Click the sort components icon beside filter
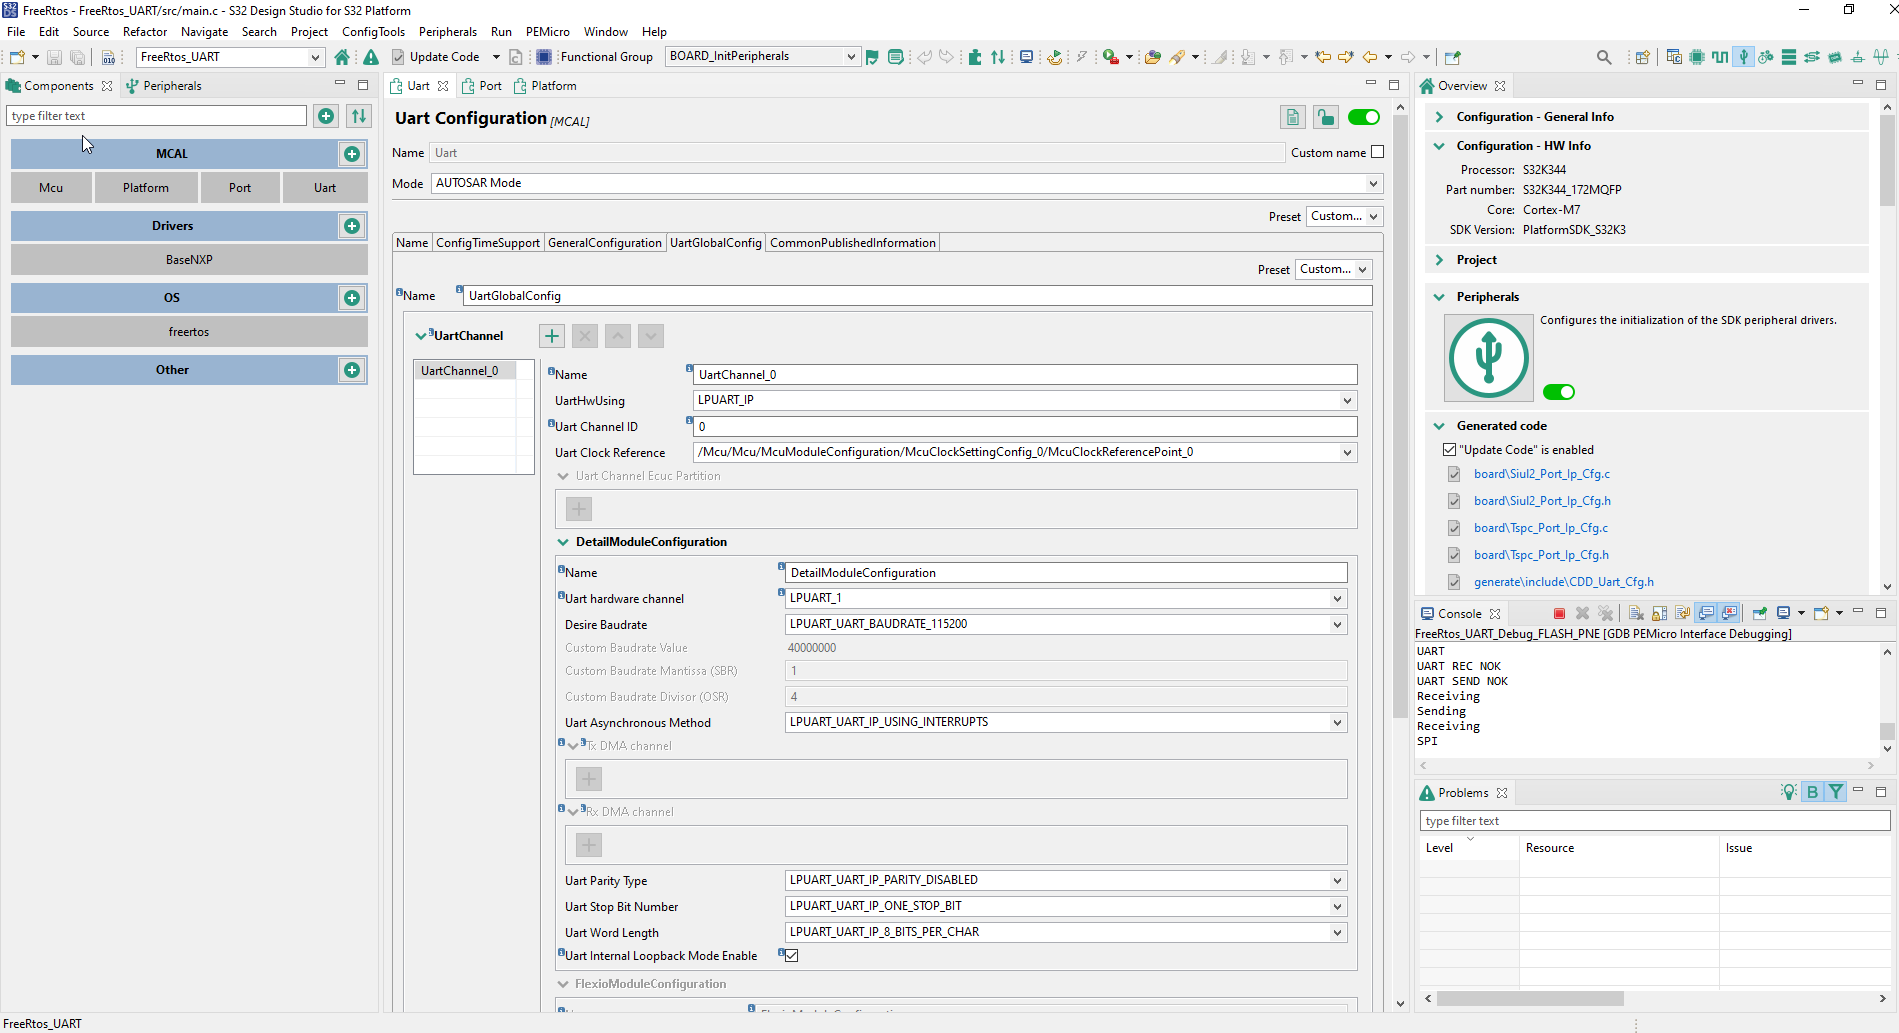 coord(358,116)
